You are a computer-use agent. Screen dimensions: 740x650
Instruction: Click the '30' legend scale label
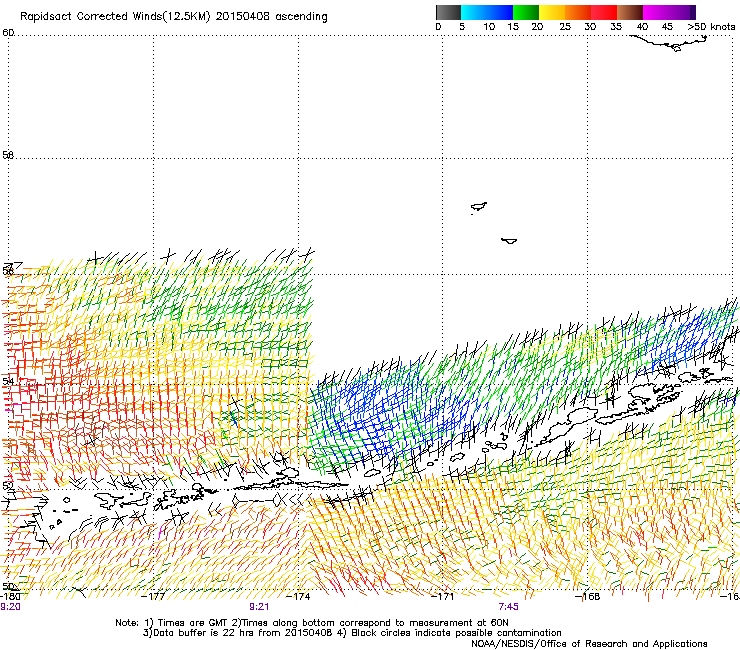pyautogui.click(x=590, y=27)
